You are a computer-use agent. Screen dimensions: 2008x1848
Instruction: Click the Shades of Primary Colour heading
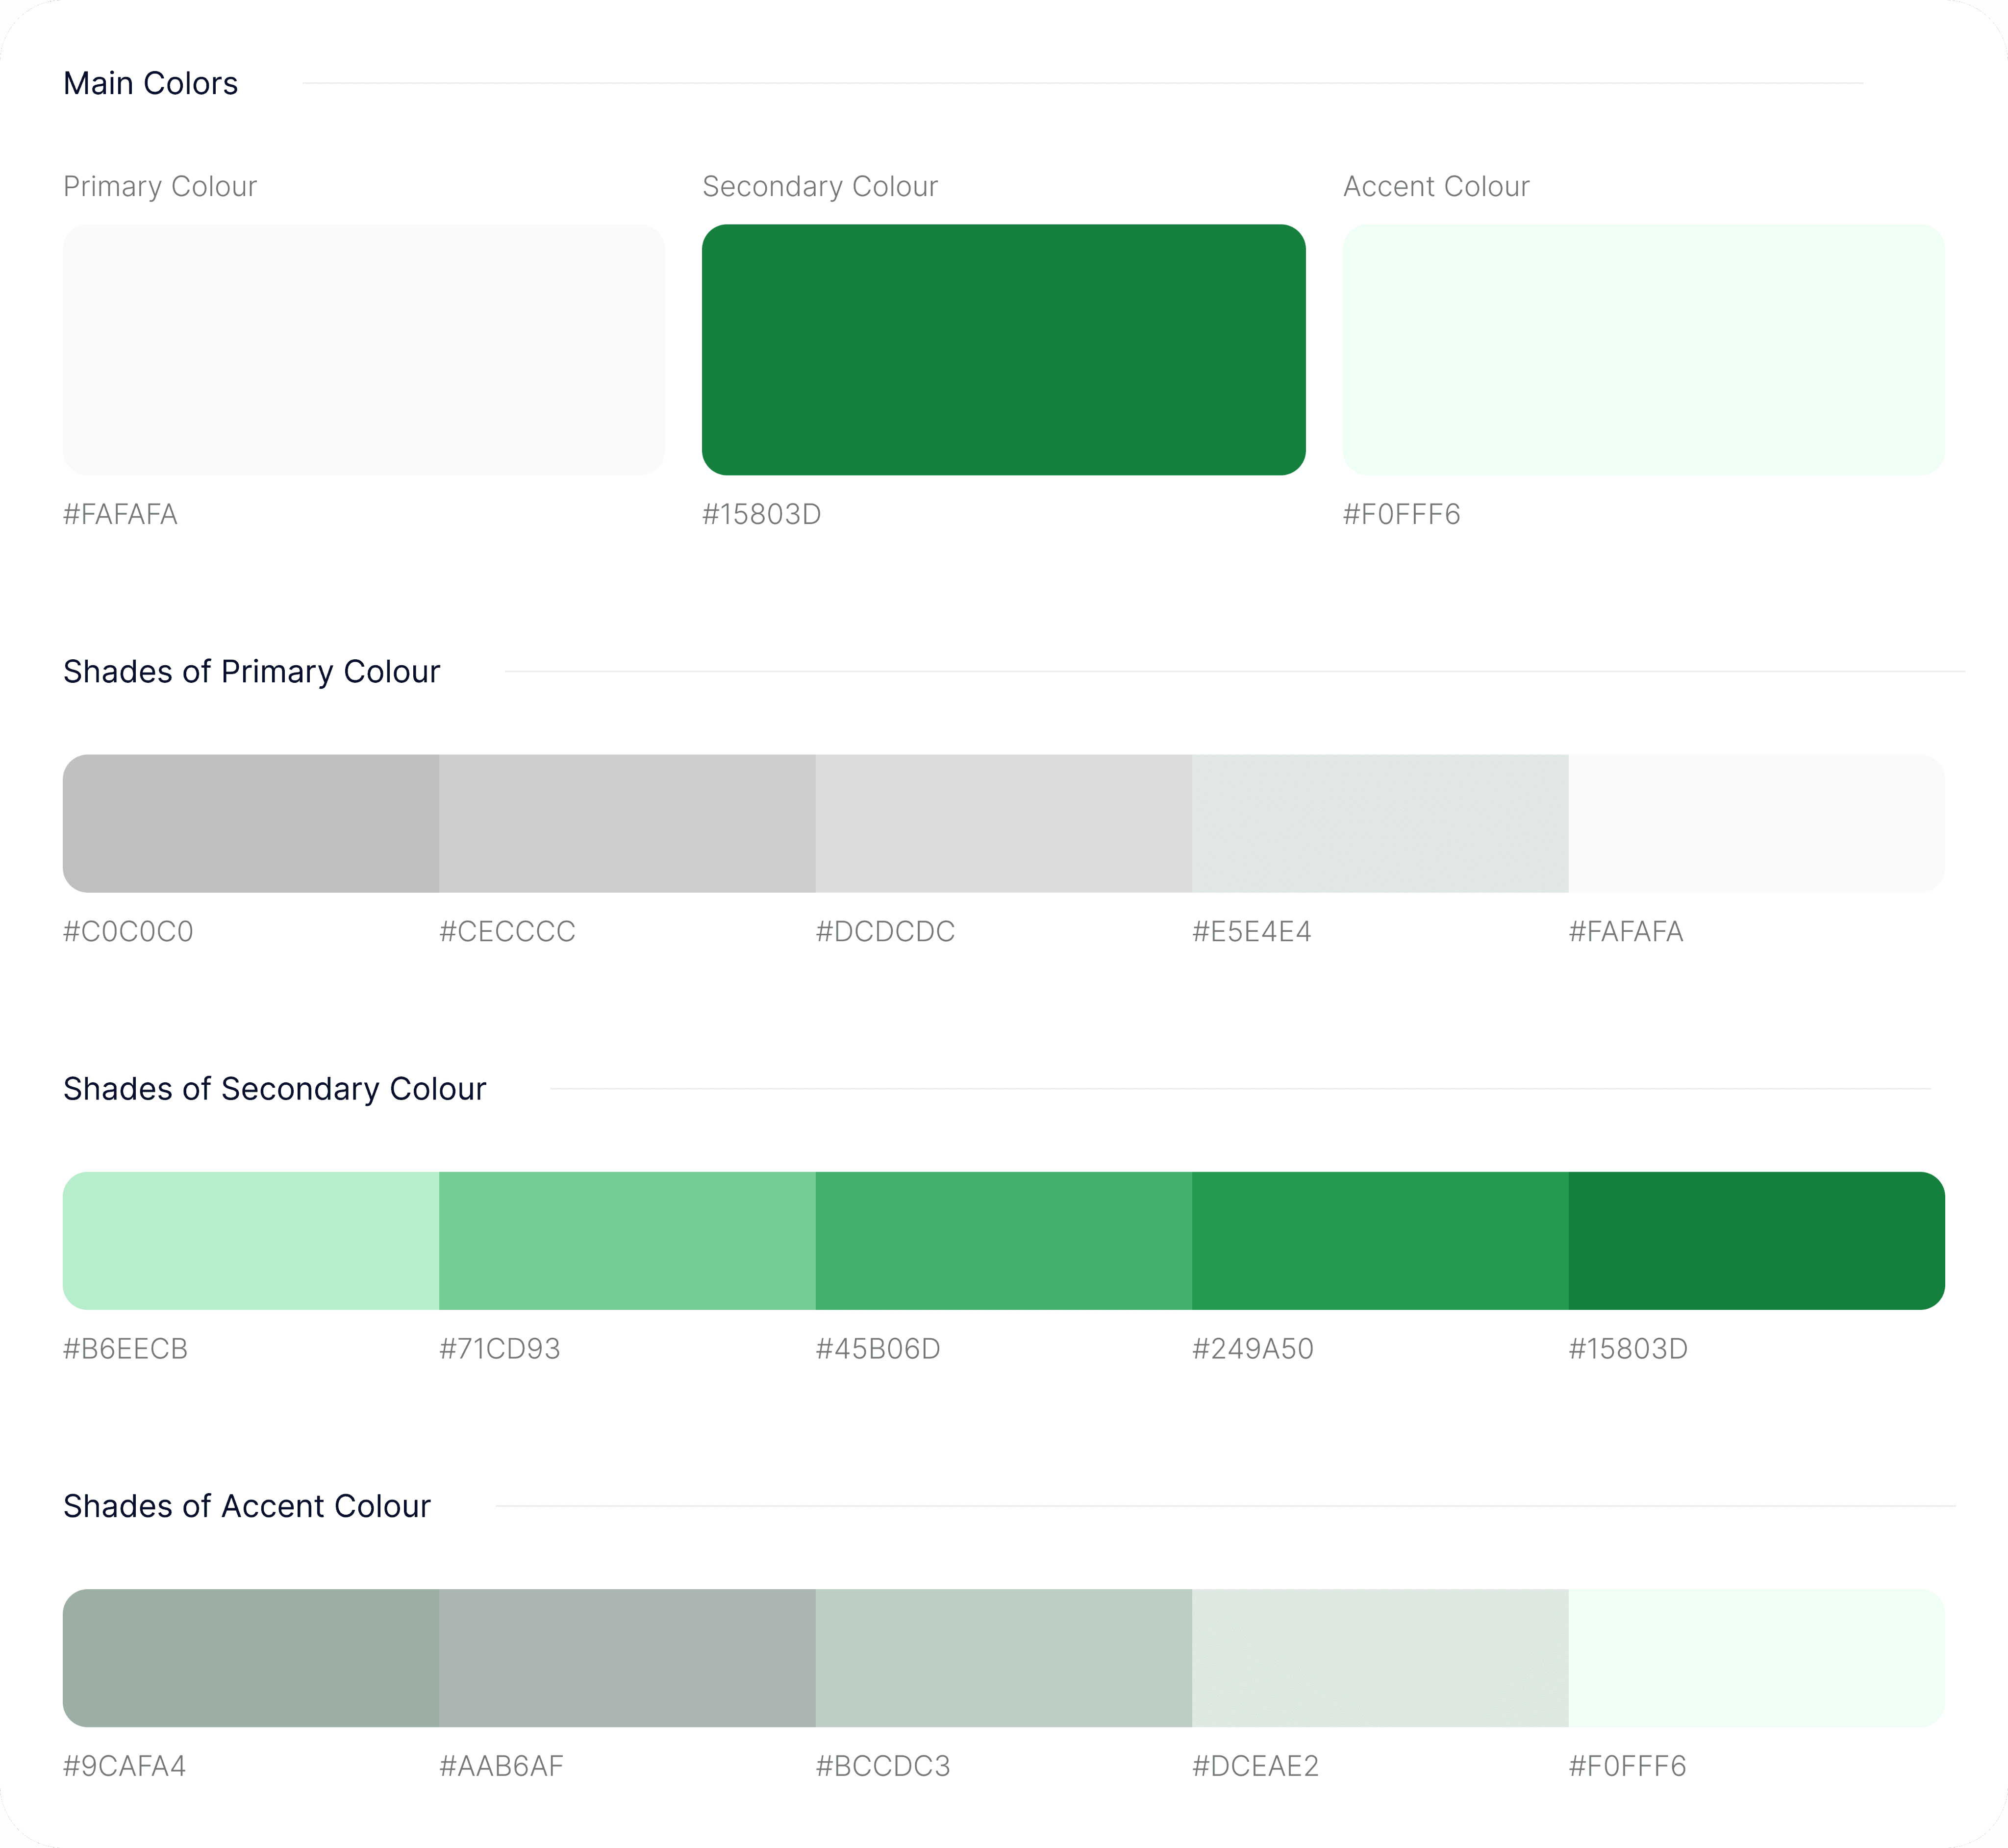[251, 671]
